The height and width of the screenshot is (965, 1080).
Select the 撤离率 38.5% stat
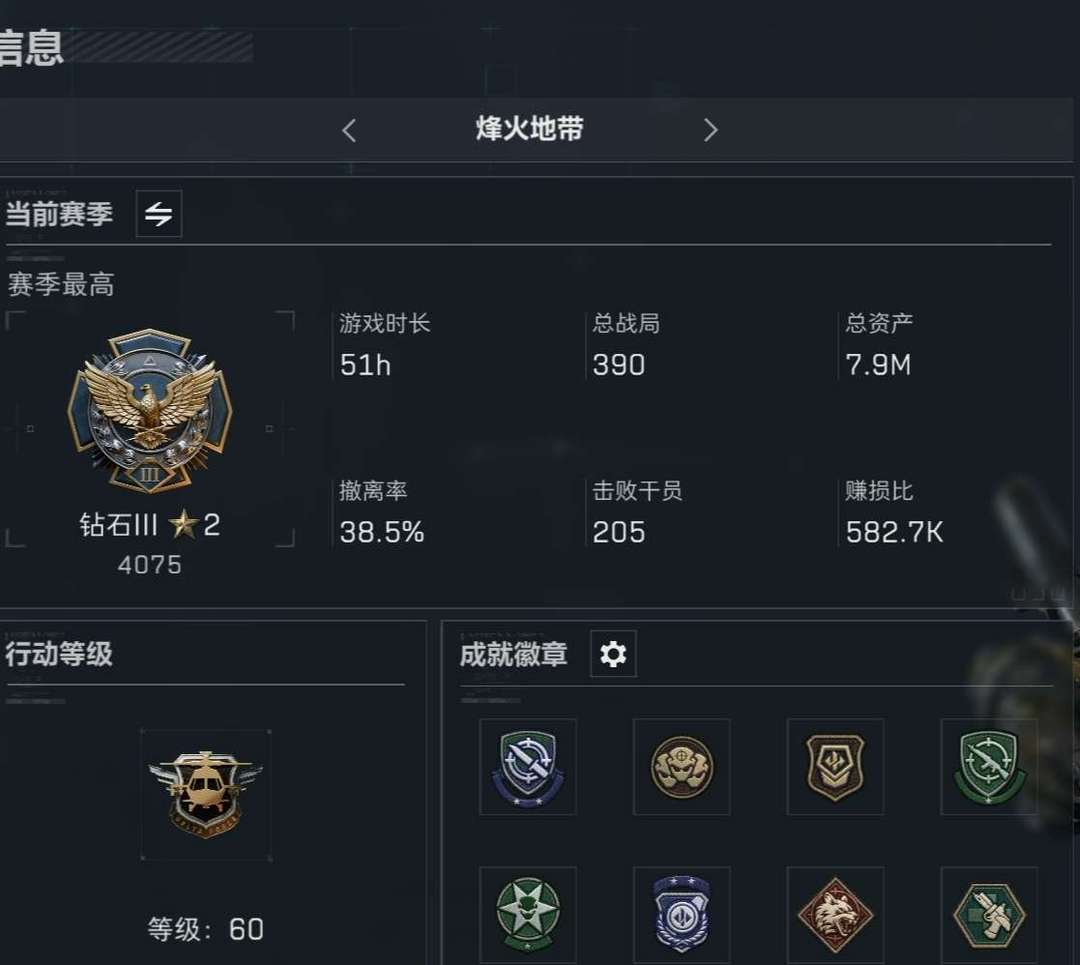[382, 512]
